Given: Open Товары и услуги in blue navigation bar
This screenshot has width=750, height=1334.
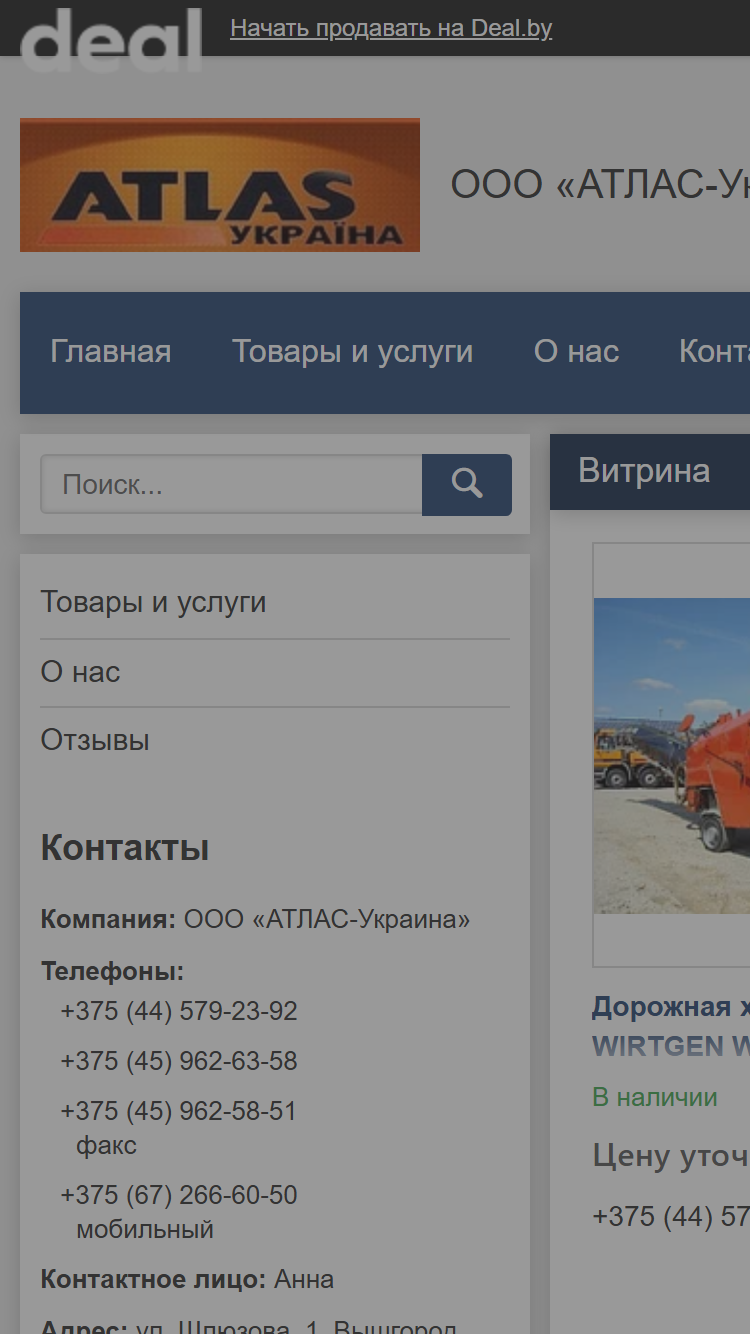Looking at the screenshot, I should click(353, 351).
